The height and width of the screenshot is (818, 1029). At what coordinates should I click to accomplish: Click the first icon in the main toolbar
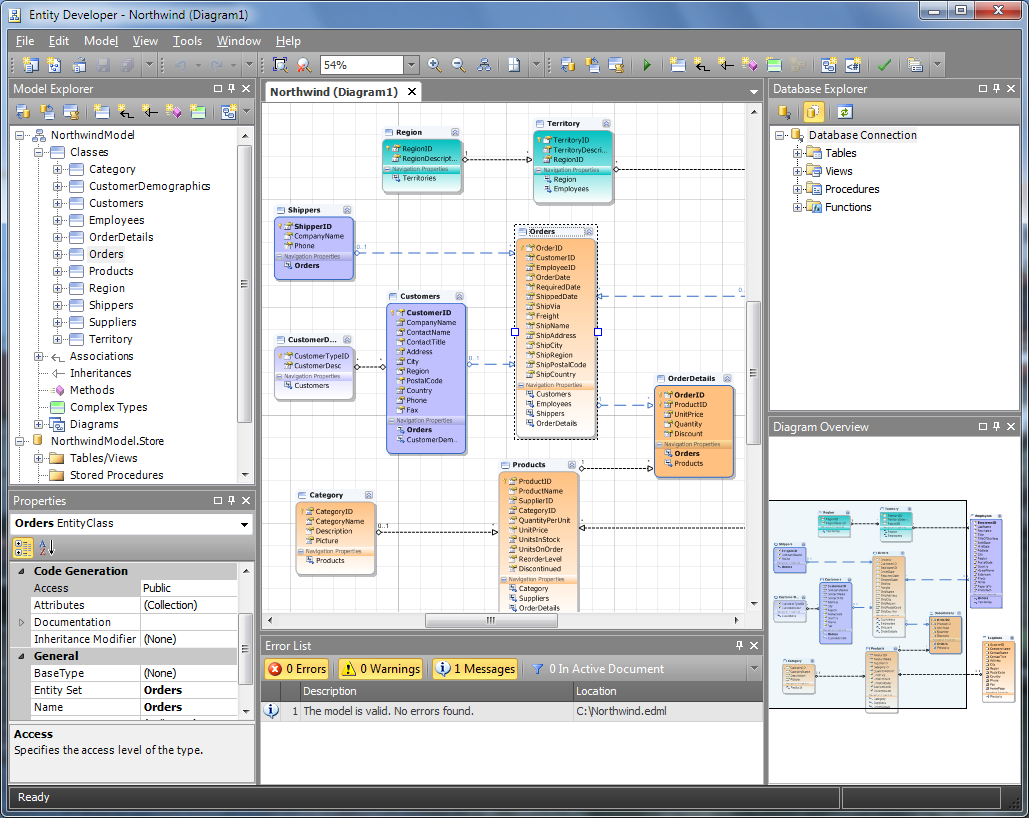click(31, 65)
